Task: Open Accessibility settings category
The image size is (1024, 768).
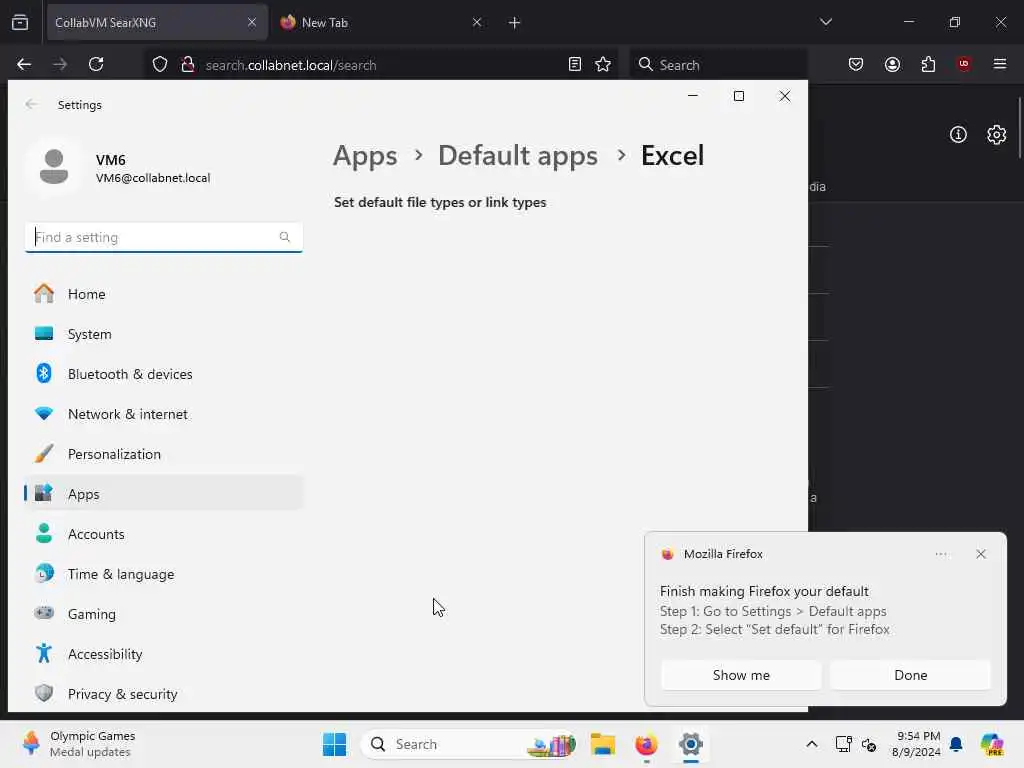Action: tap(163, 654)
